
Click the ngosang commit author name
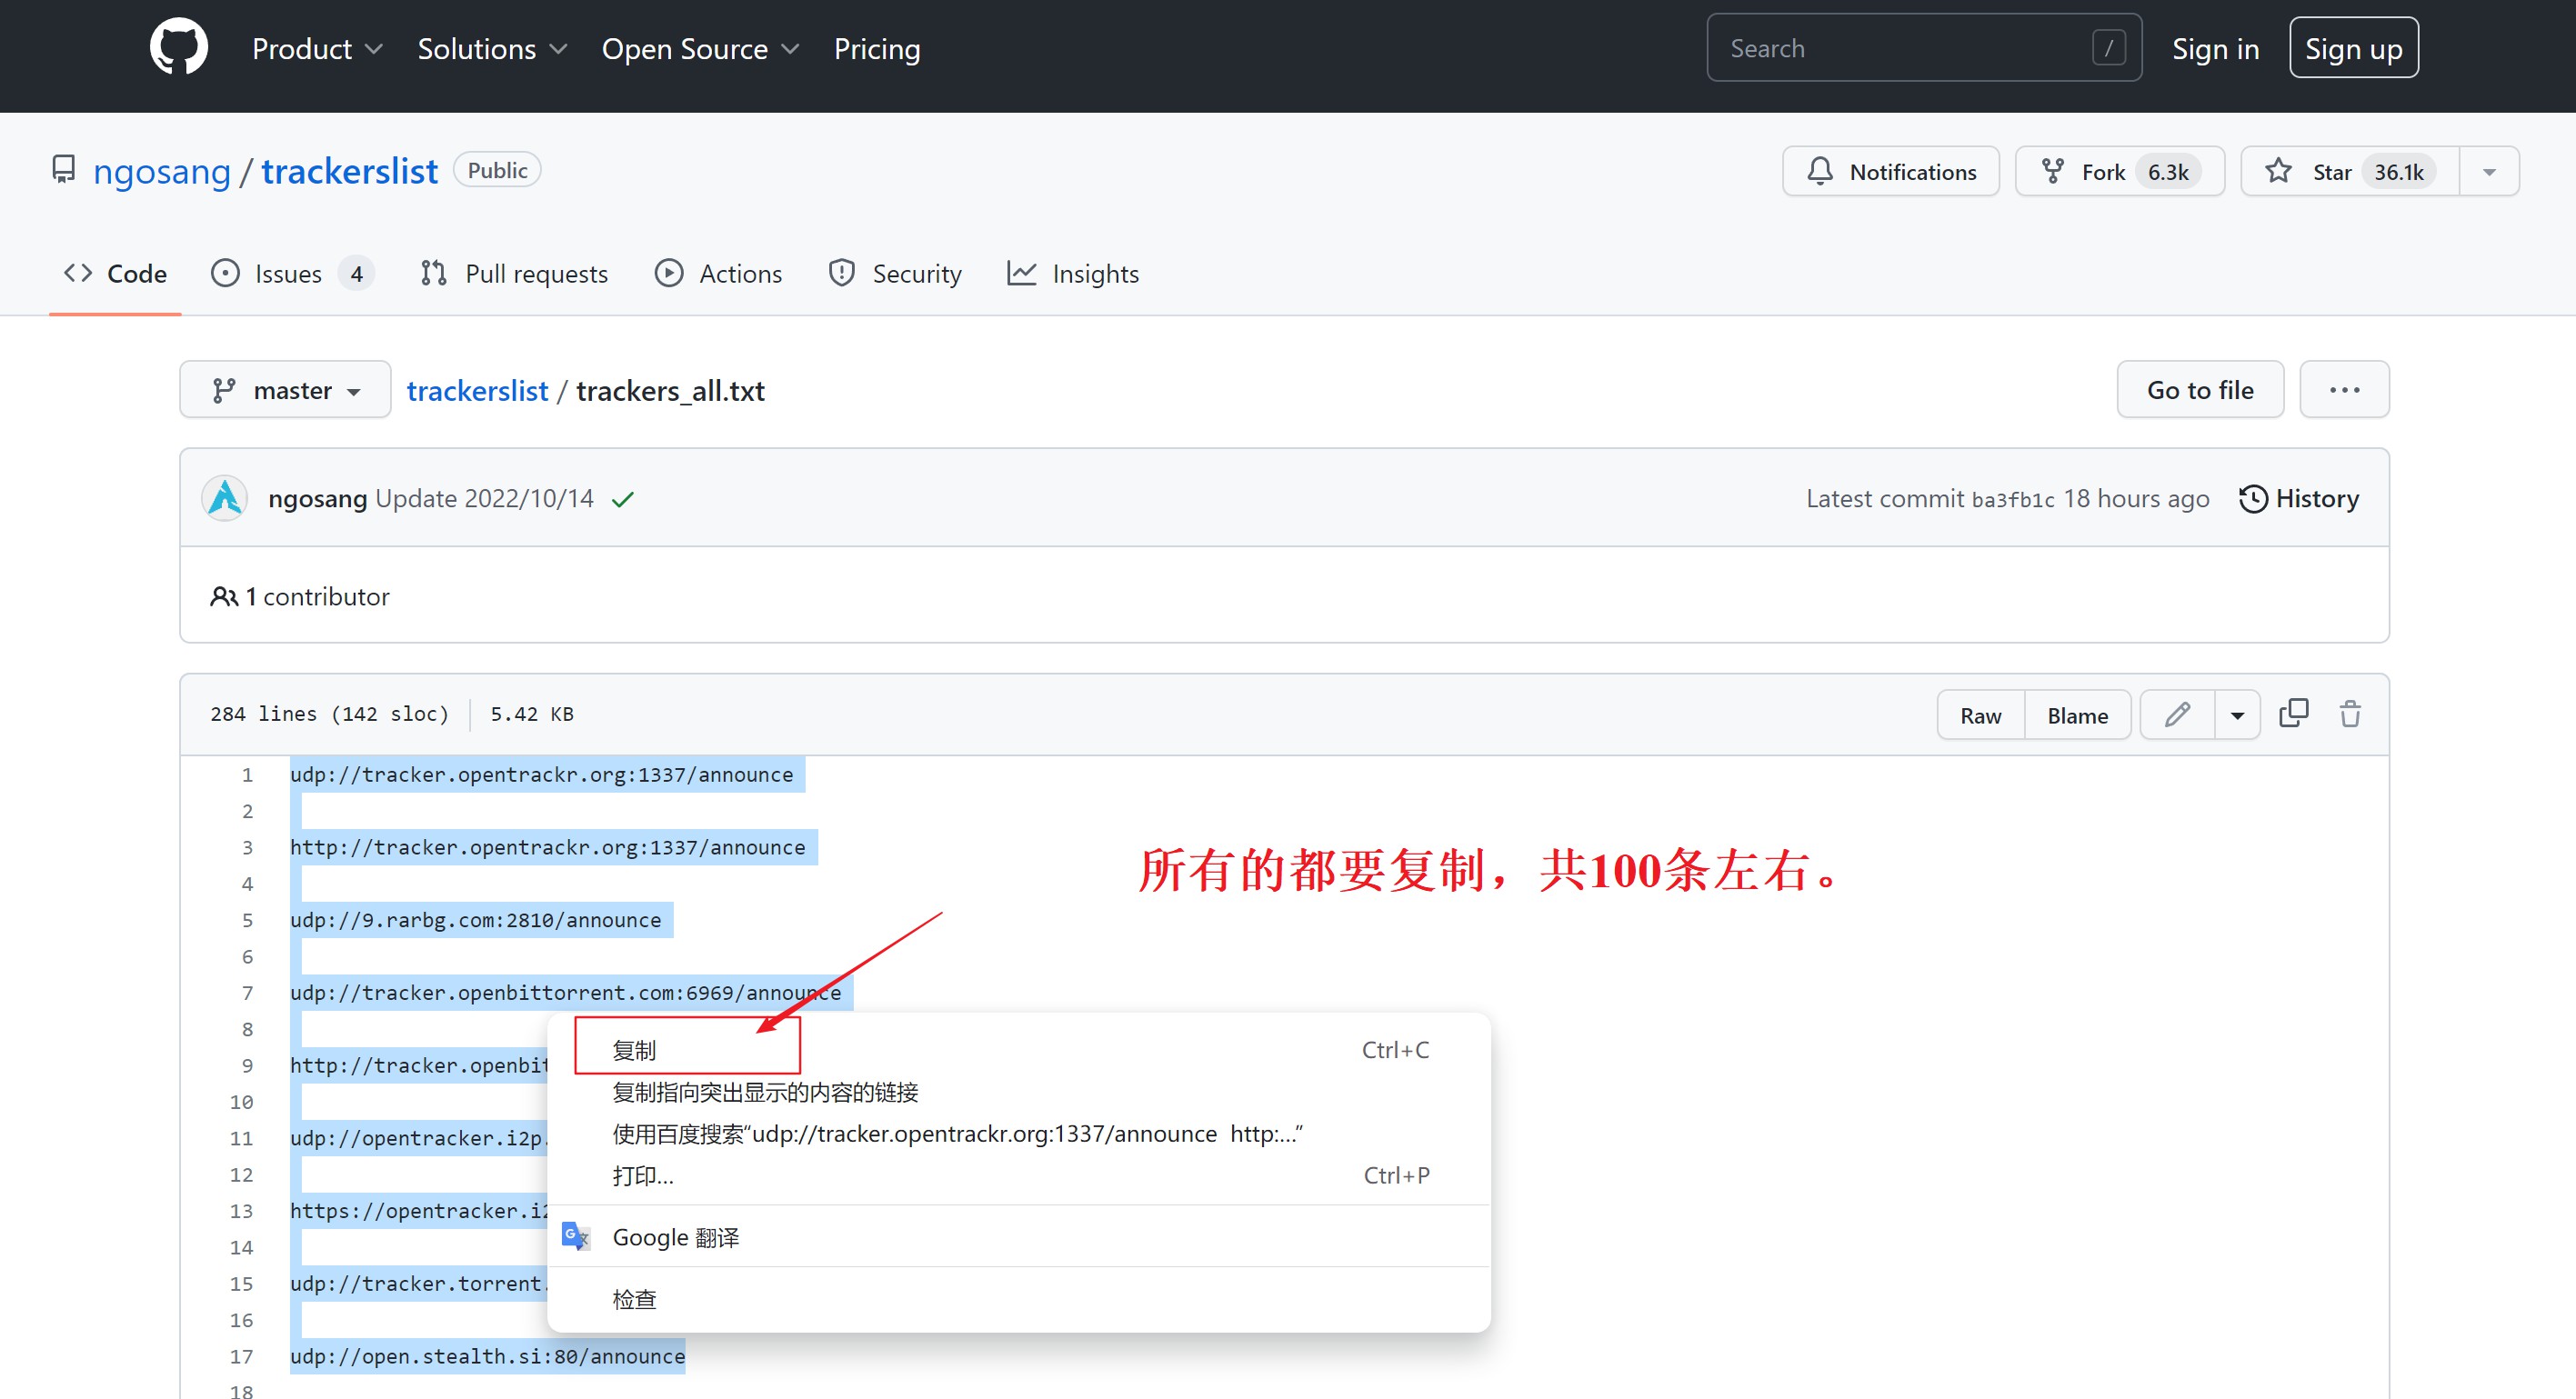317,498
